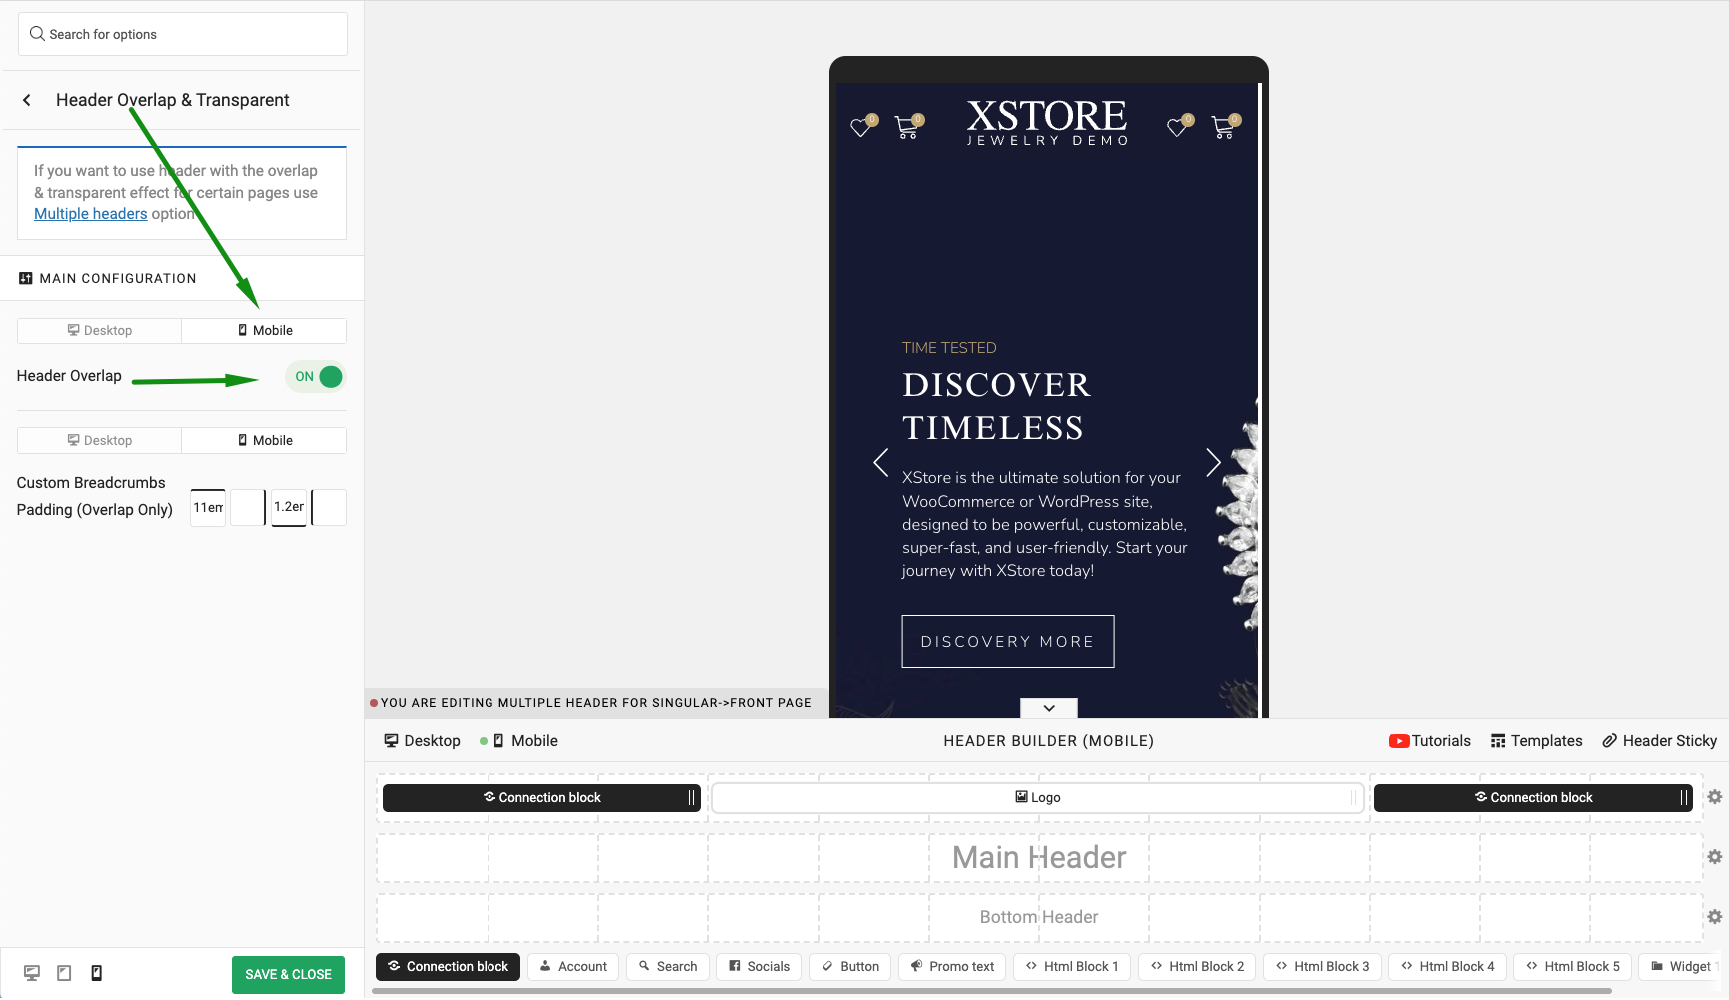
Task: Pick the Html Block 1 element chip
Action: pos(1072,967)
